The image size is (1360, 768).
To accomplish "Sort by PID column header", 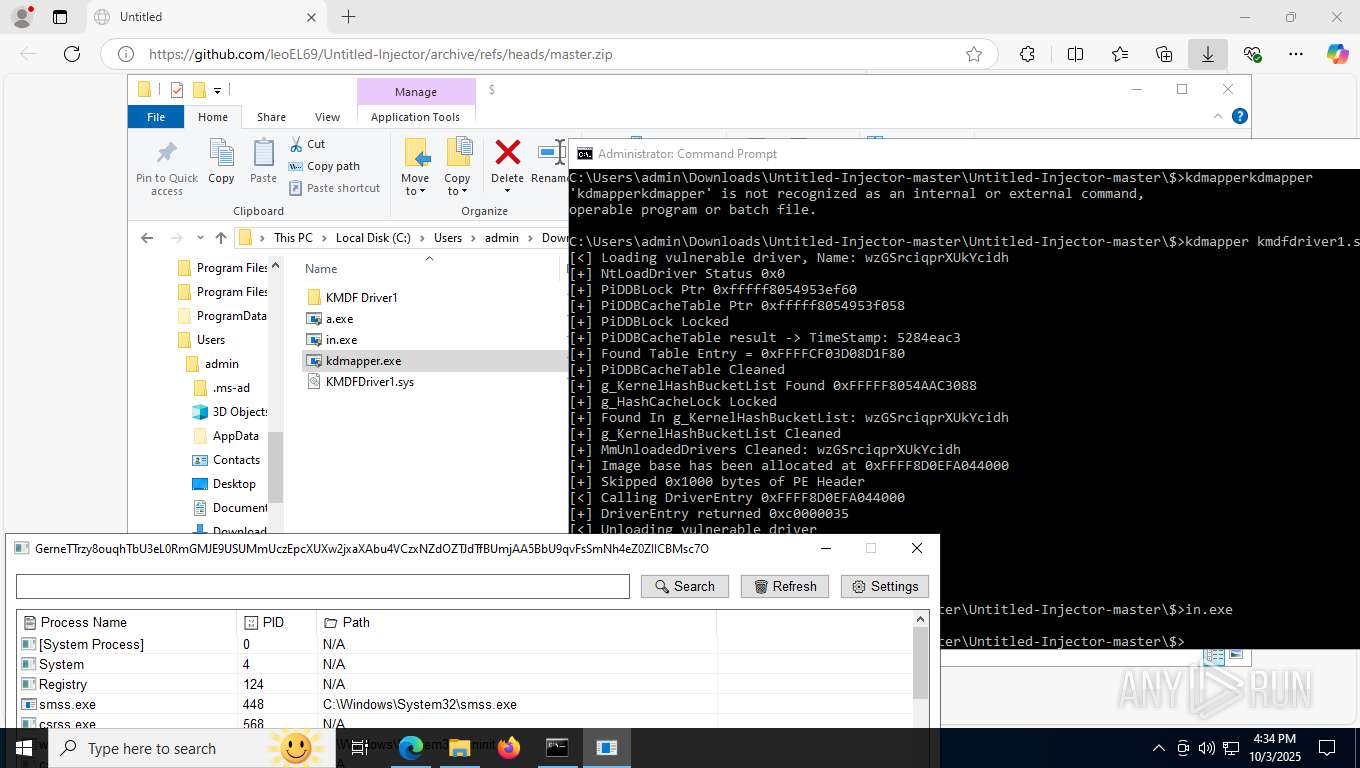I will point(276,622).
